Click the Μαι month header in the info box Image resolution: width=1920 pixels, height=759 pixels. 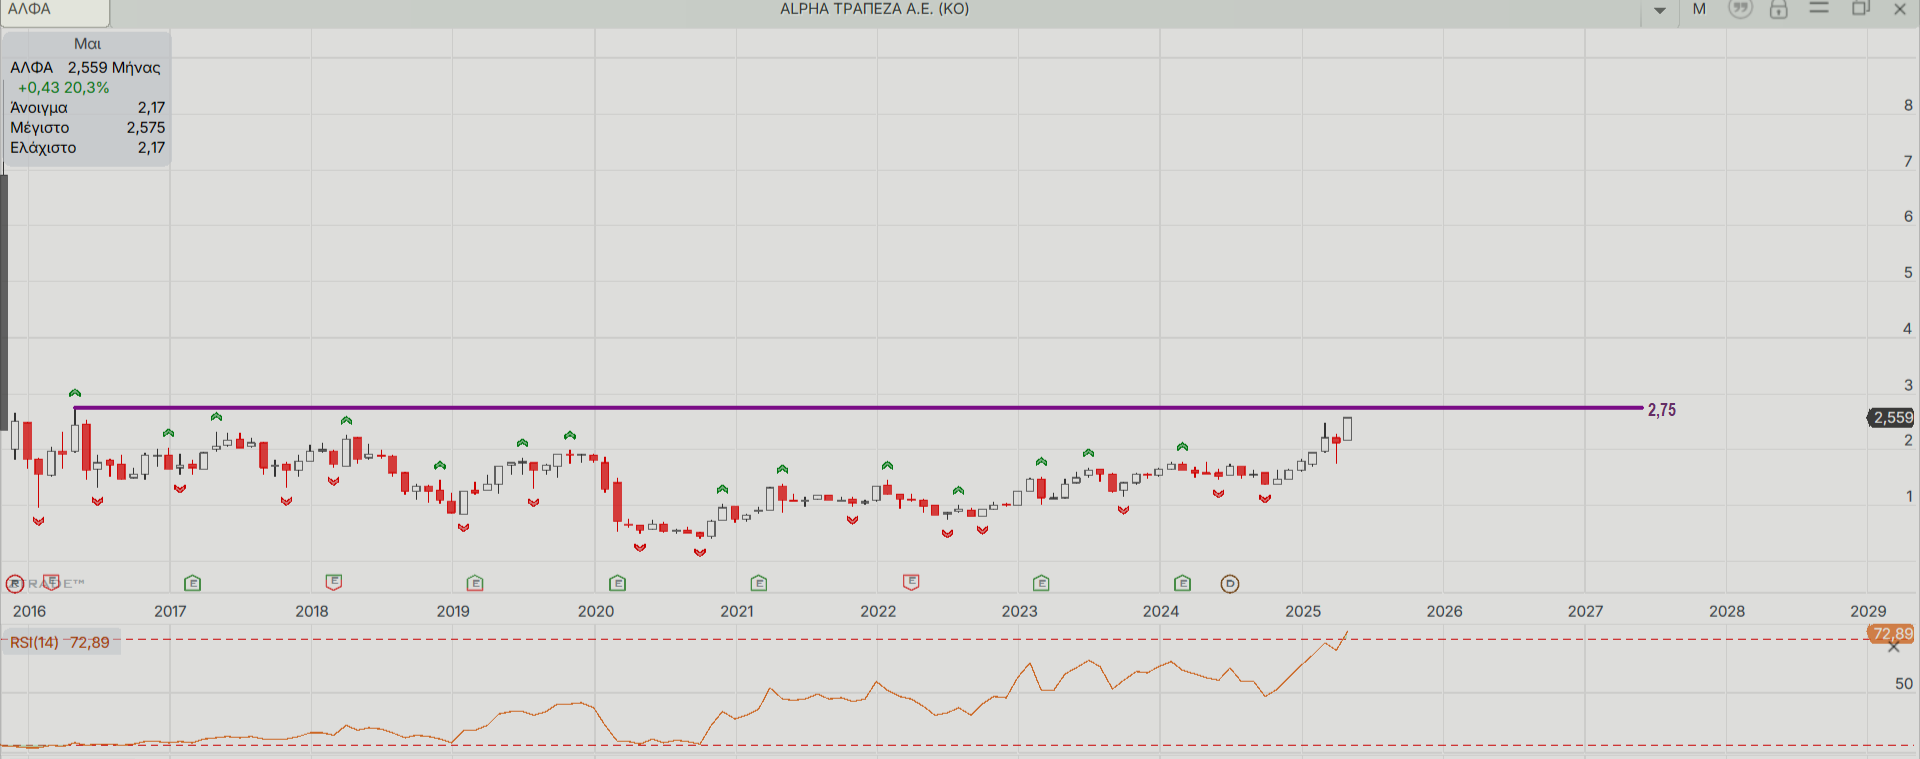87,44
